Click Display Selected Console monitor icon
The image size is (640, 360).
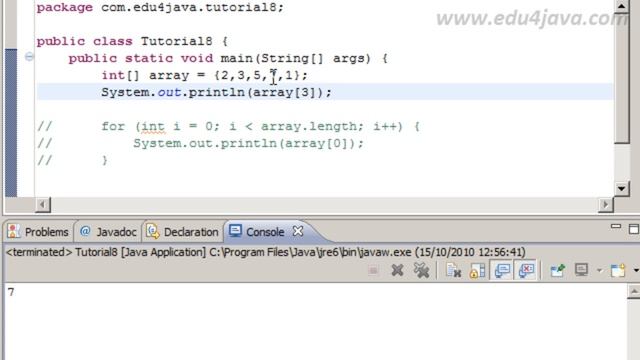[x=581, y=270]
